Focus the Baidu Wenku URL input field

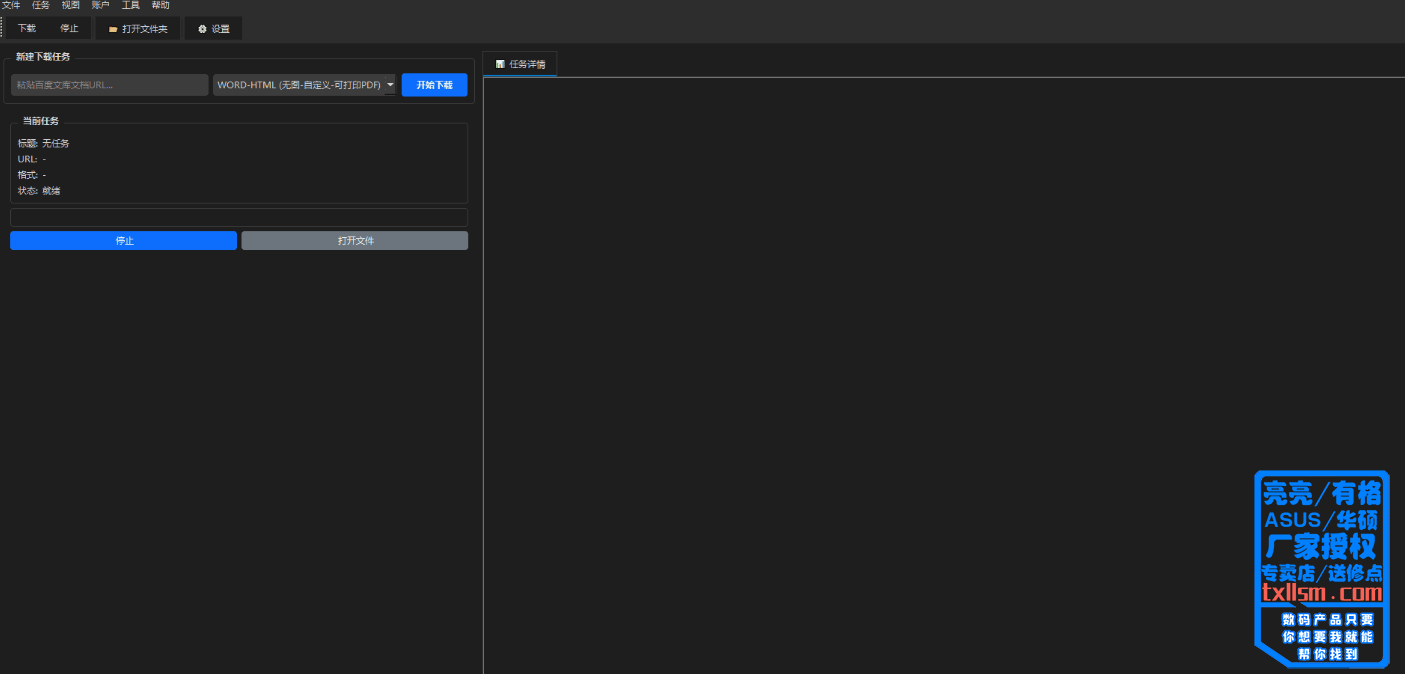coord(109,85)
